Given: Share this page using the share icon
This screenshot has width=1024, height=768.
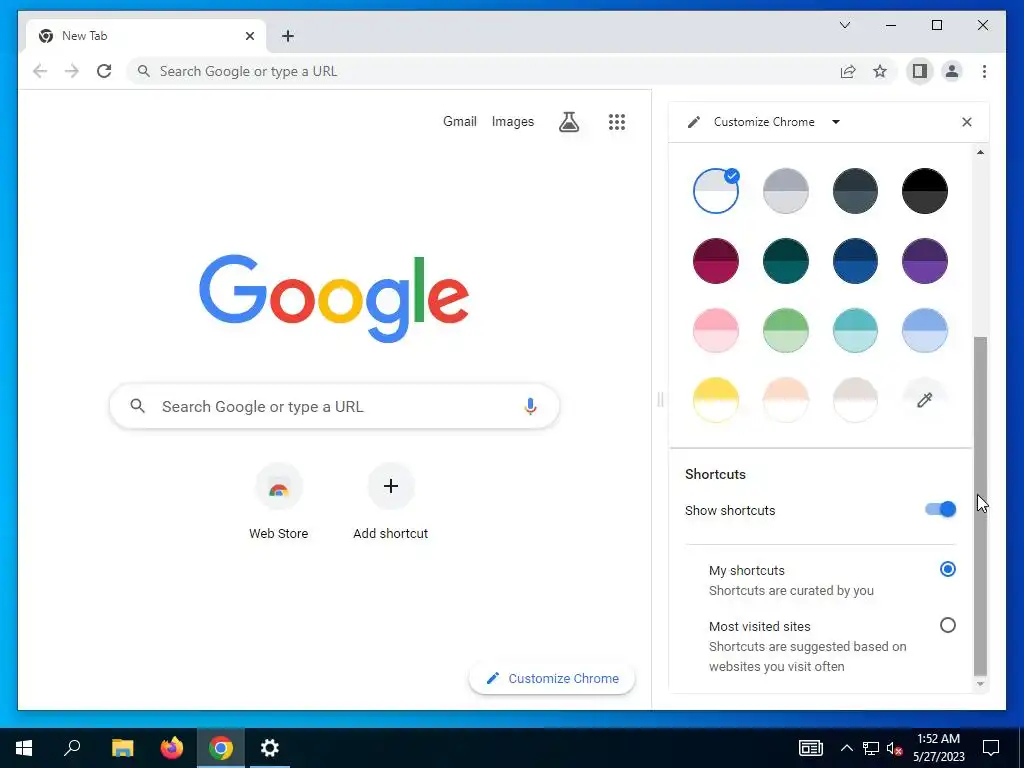Looking at the screenshot, I should [x=848, y=71].
